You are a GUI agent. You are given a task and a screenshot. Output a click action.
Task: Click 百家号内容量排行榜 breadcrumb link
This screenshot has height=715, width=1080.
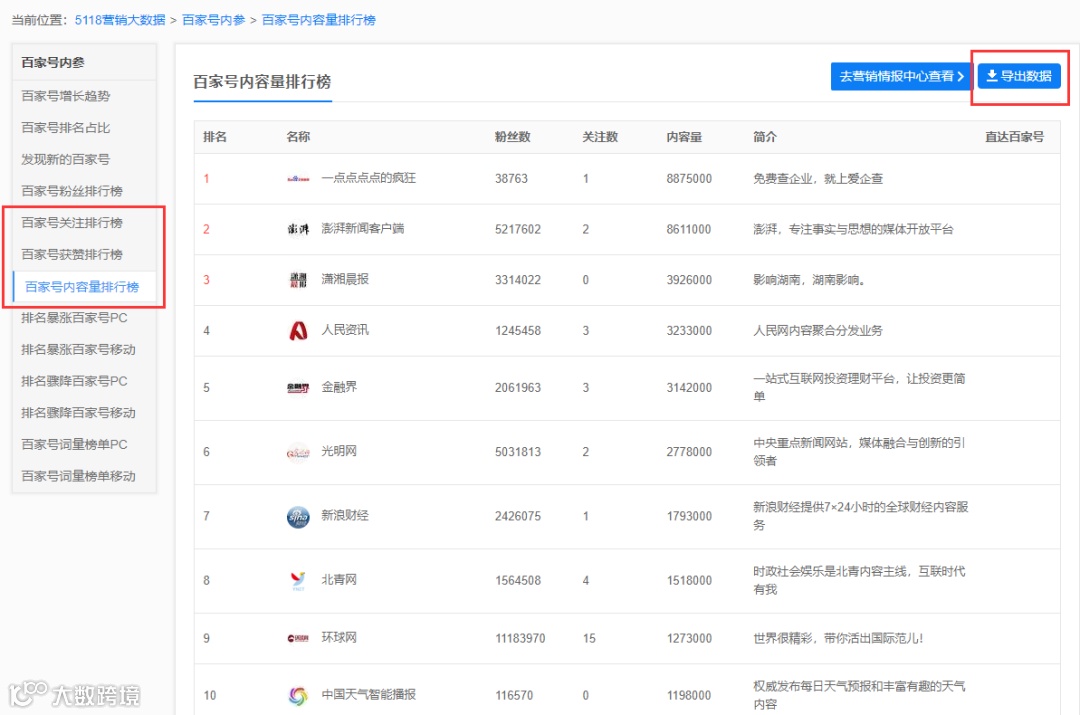coord(319,20)
